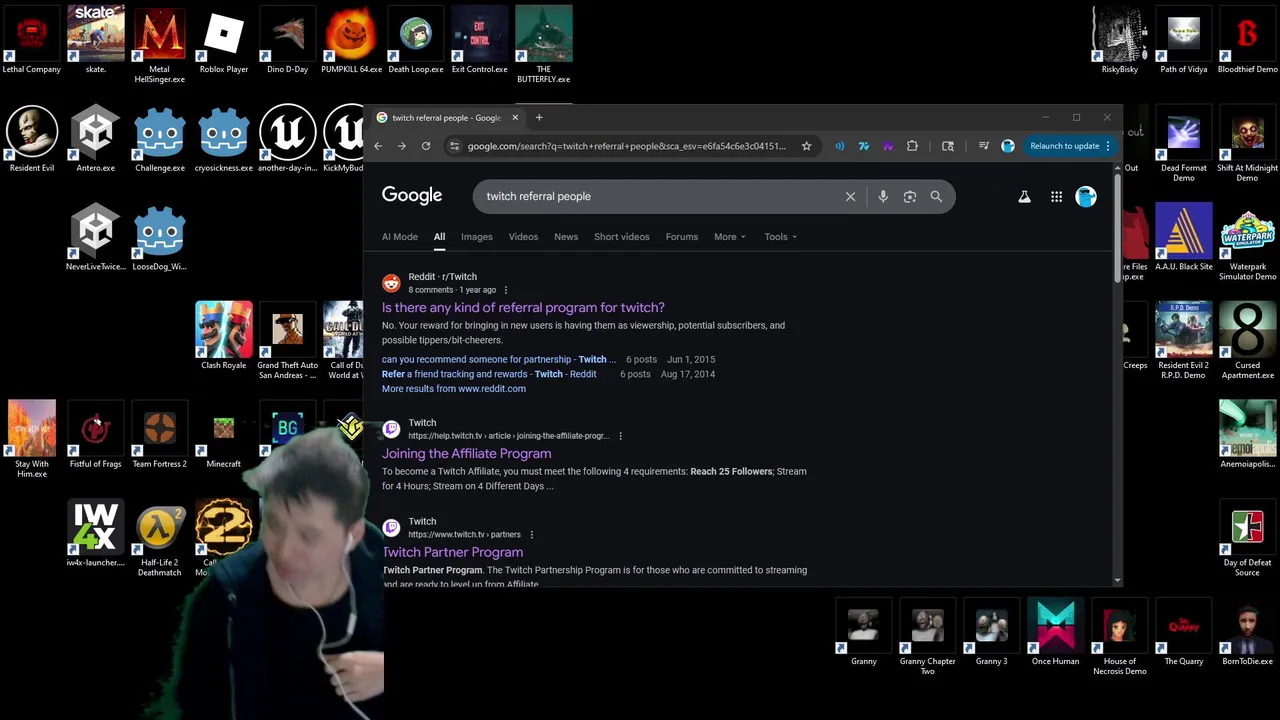Launch Antero.exe Unity shortcut
Viewport: 1280px width, 720px height.
click(96, 138)
